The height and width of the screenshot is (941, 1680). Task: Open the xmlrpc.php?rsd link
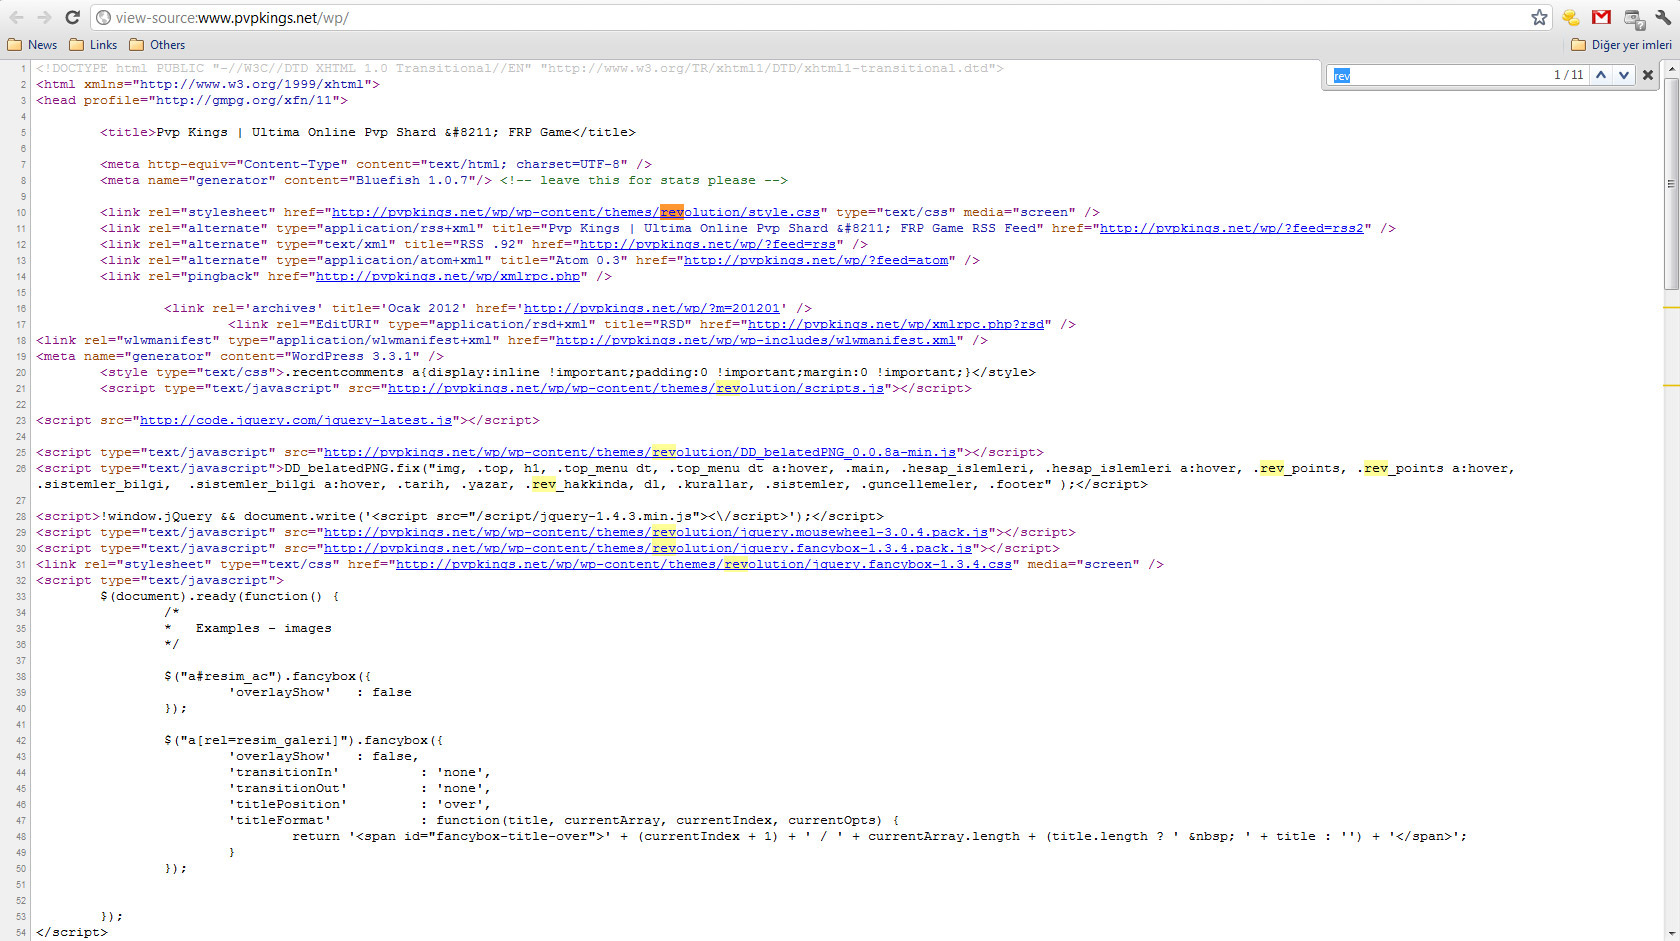[896, 324]
